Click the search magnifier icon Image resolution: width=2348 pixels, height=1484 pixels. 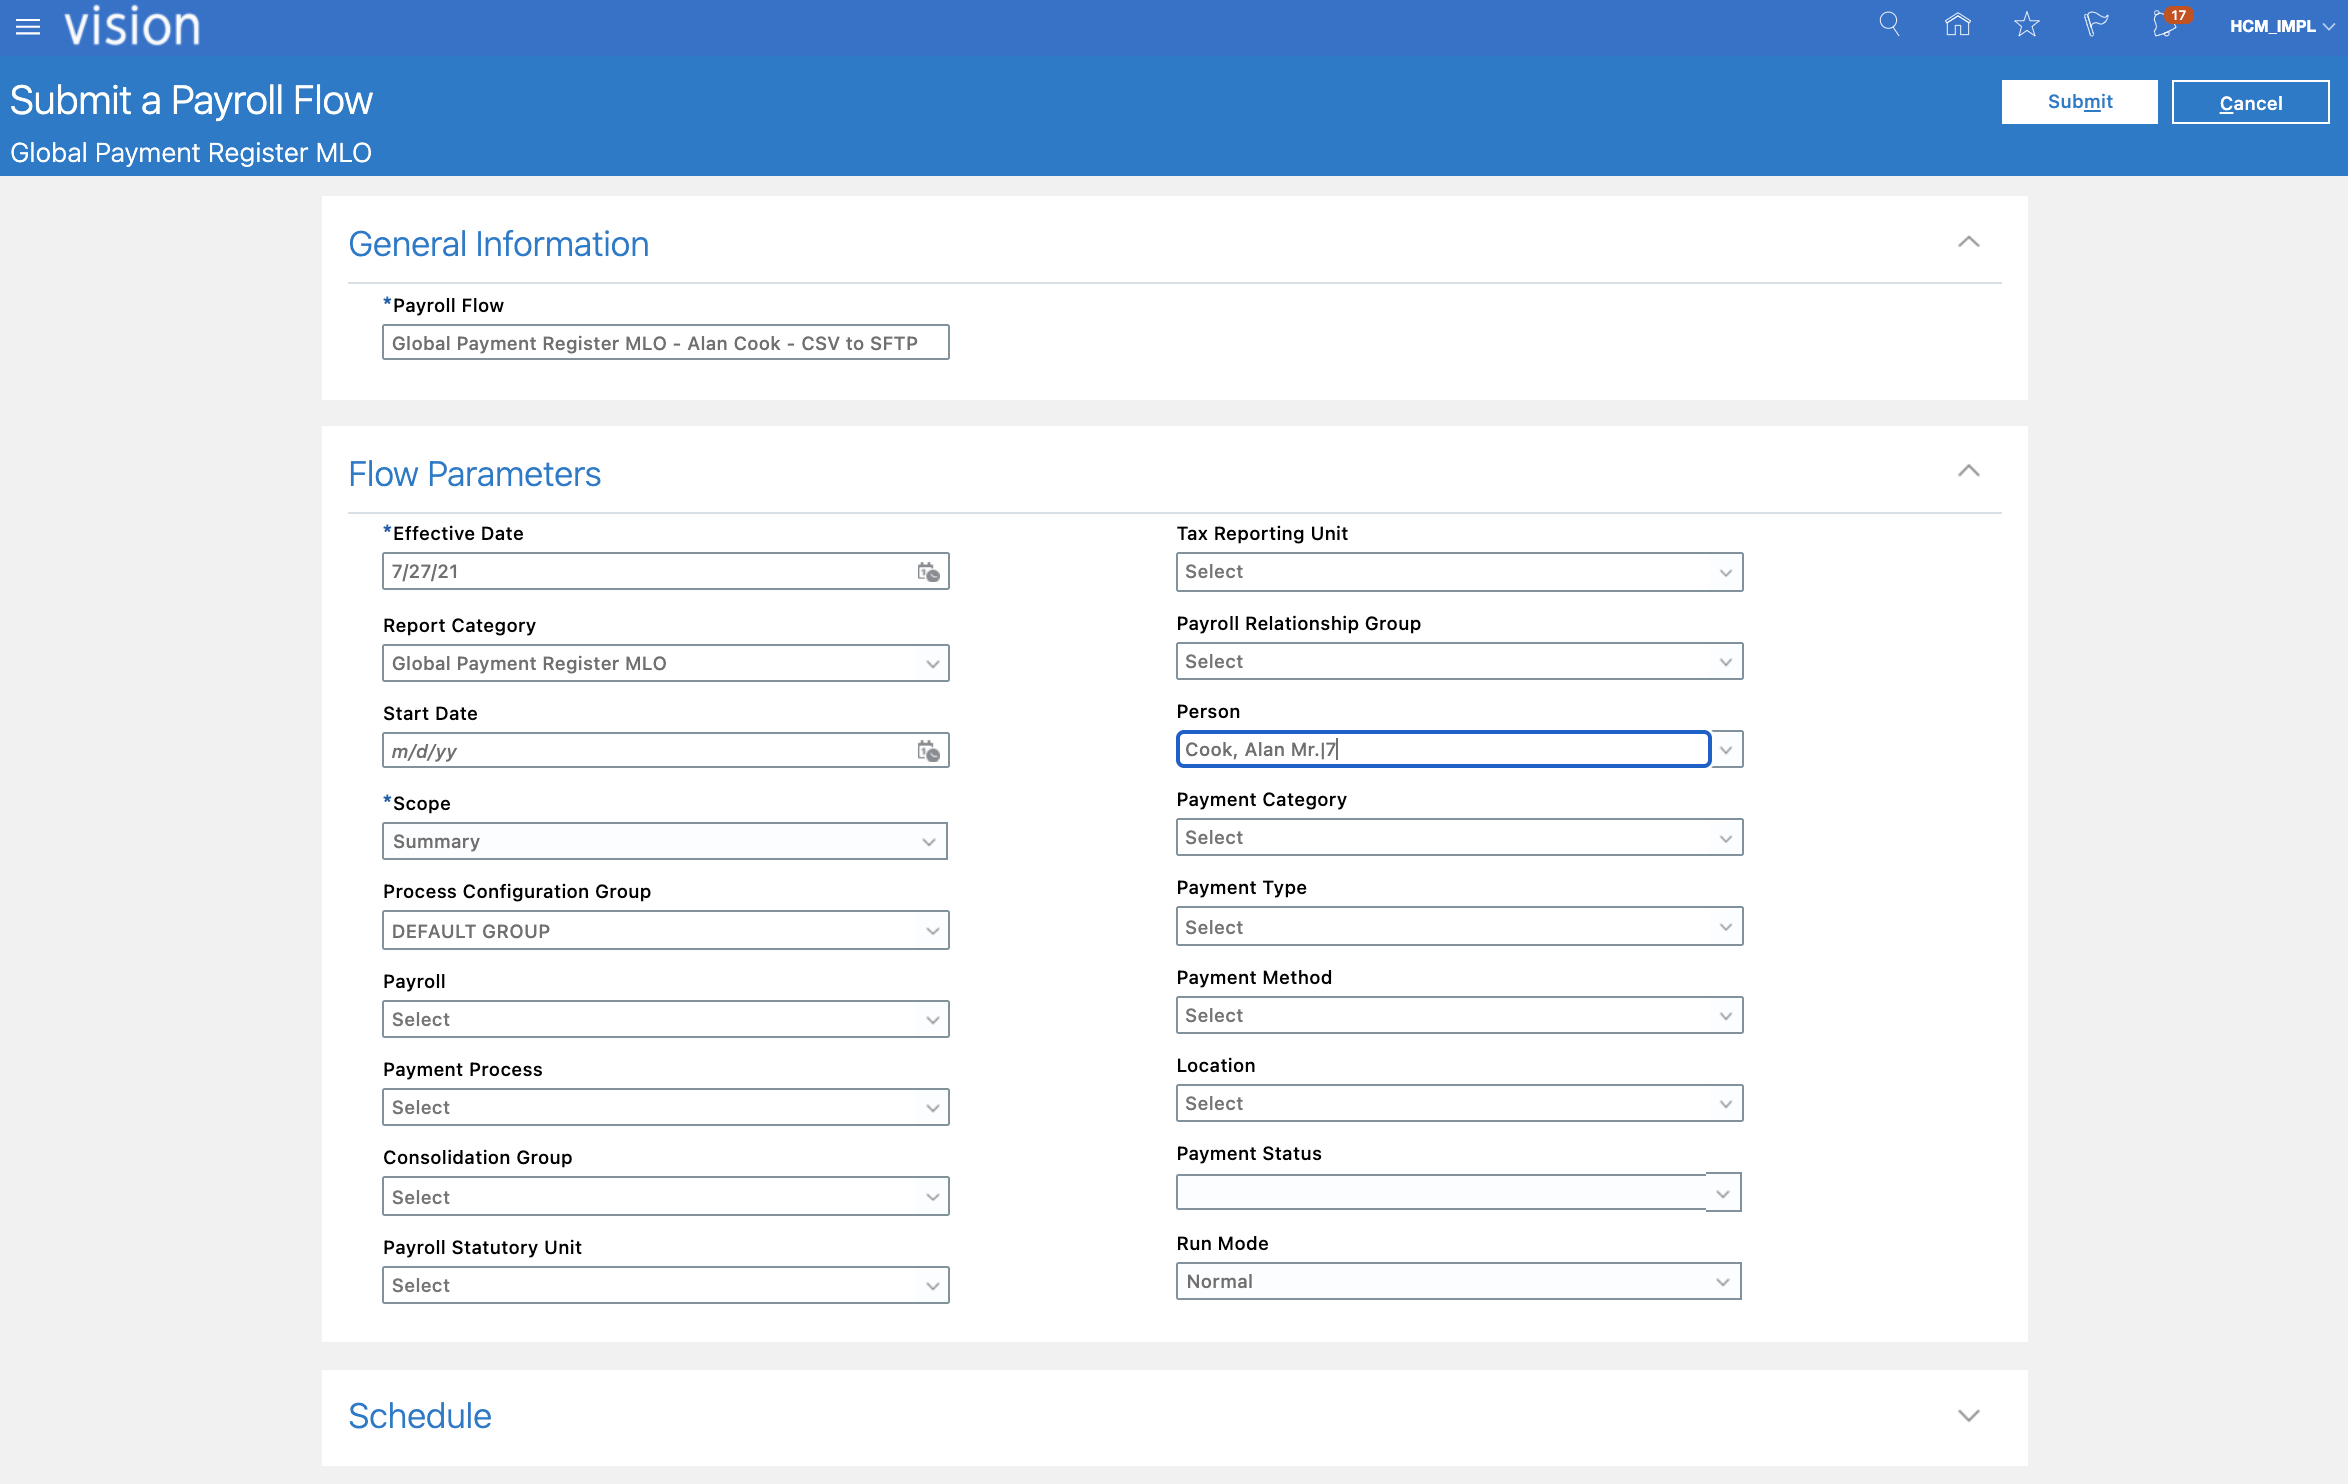[1889, 24]
